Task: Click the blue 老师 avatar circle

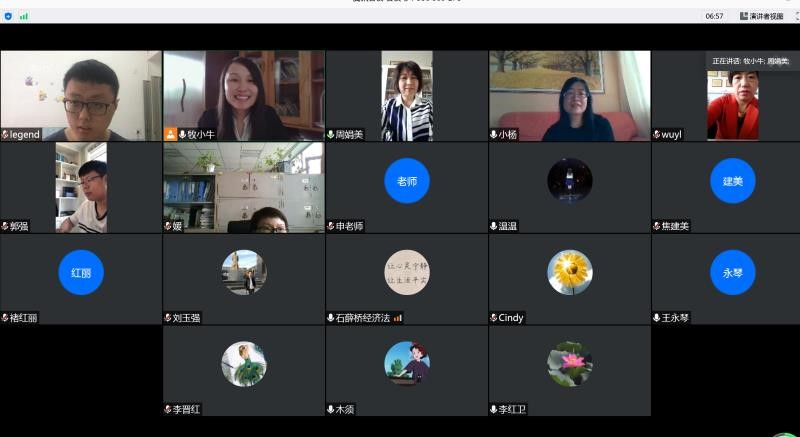Action: (x=407, y=181)
